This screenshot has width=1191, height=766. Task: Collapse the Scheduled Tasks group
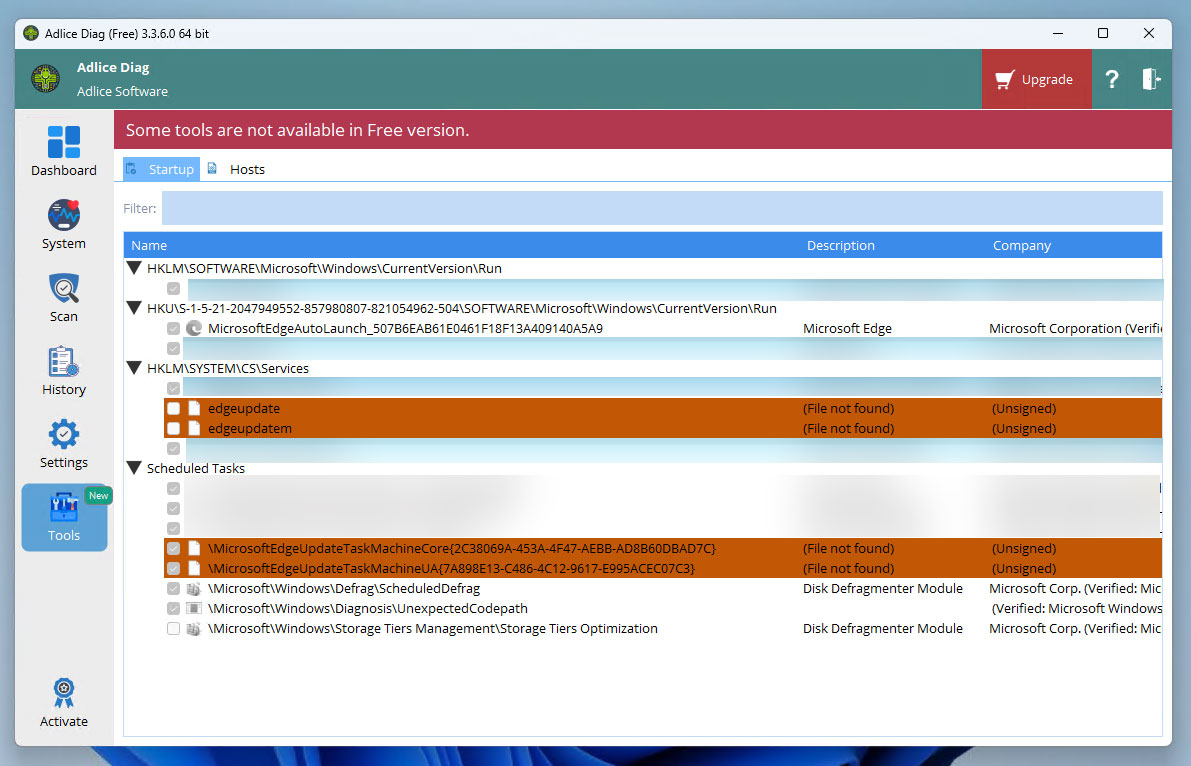point(134,468)
